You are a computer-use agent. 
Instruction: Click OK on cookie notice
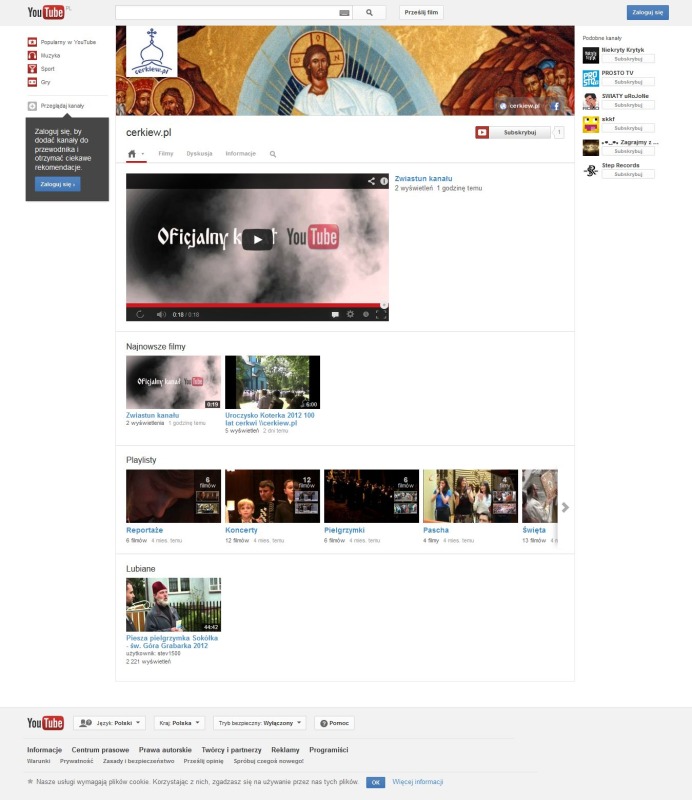click(375, 782)
